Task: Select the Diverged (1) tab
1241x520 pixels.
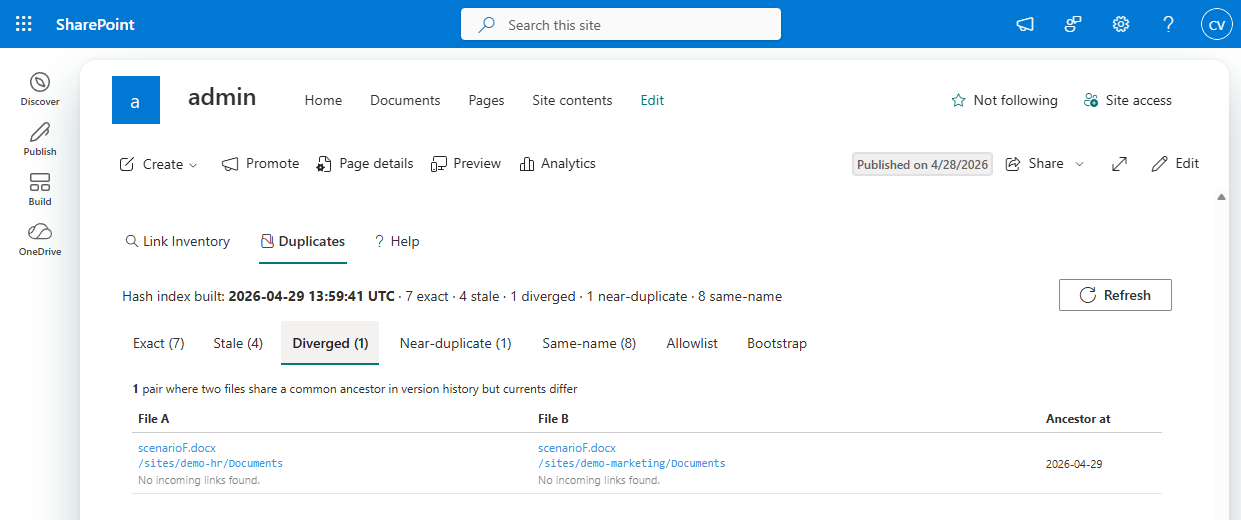Action: coord(330,343)
